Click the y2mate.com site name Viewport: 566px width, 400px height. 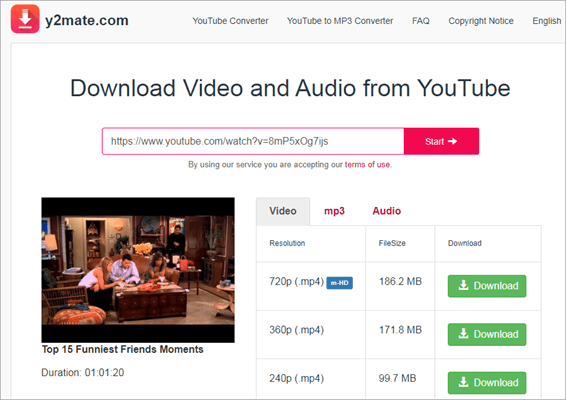point(87,21)
